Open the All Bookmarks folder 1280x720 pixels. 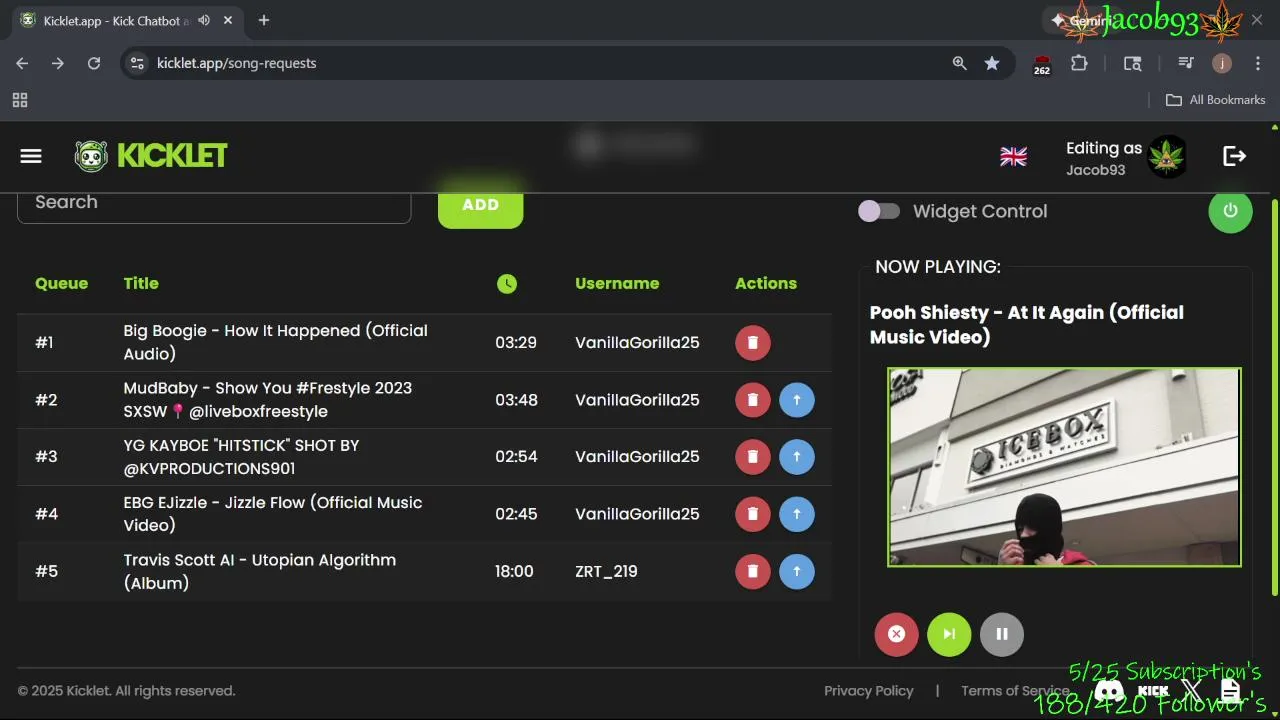[x=1216, y=100]
